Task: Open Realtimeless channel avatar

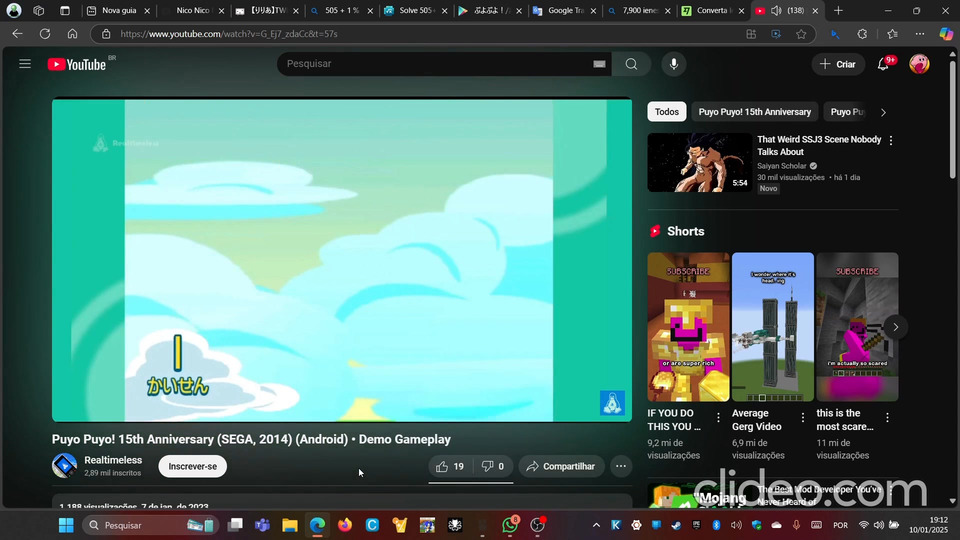Action: click(64, 466)
